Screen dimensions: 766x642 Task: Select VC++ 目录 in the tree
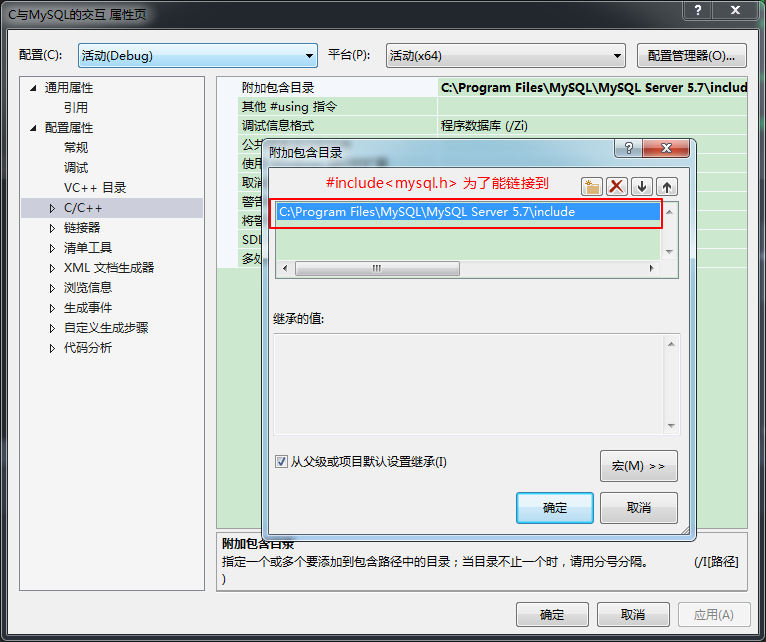click(95, 188)
